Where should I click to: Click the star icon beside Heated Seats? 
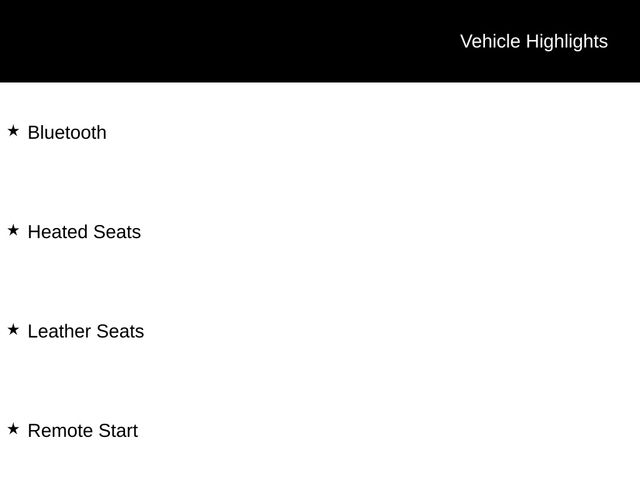tap(13, 230)
